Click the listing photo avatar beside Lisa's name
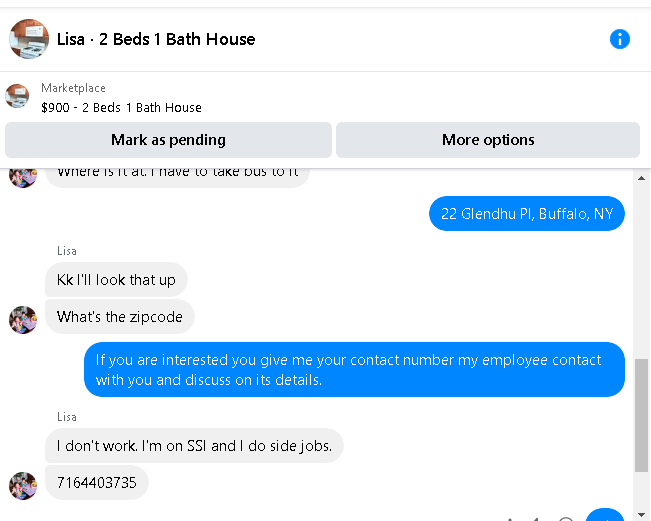This screenshot has width=651, height=521. pyautogui.click(x=29, y=39)
